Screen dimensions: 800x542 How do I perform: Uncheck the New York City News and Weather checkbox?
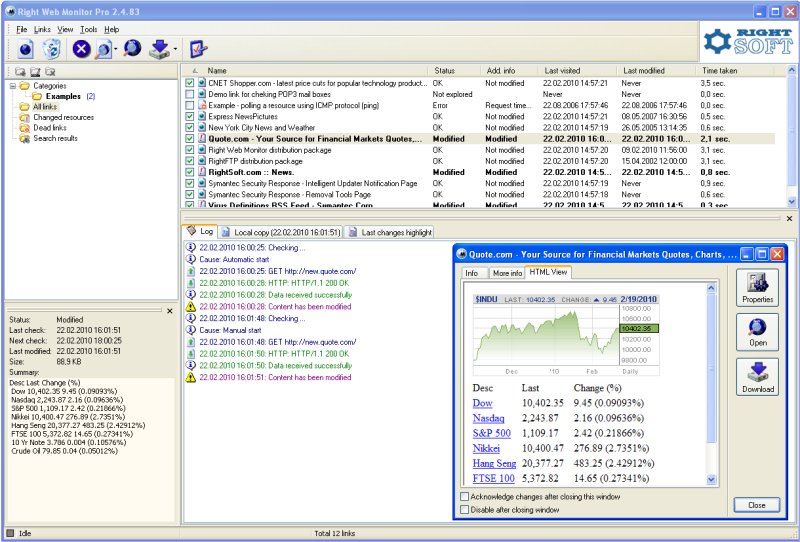tap(190, 128)
